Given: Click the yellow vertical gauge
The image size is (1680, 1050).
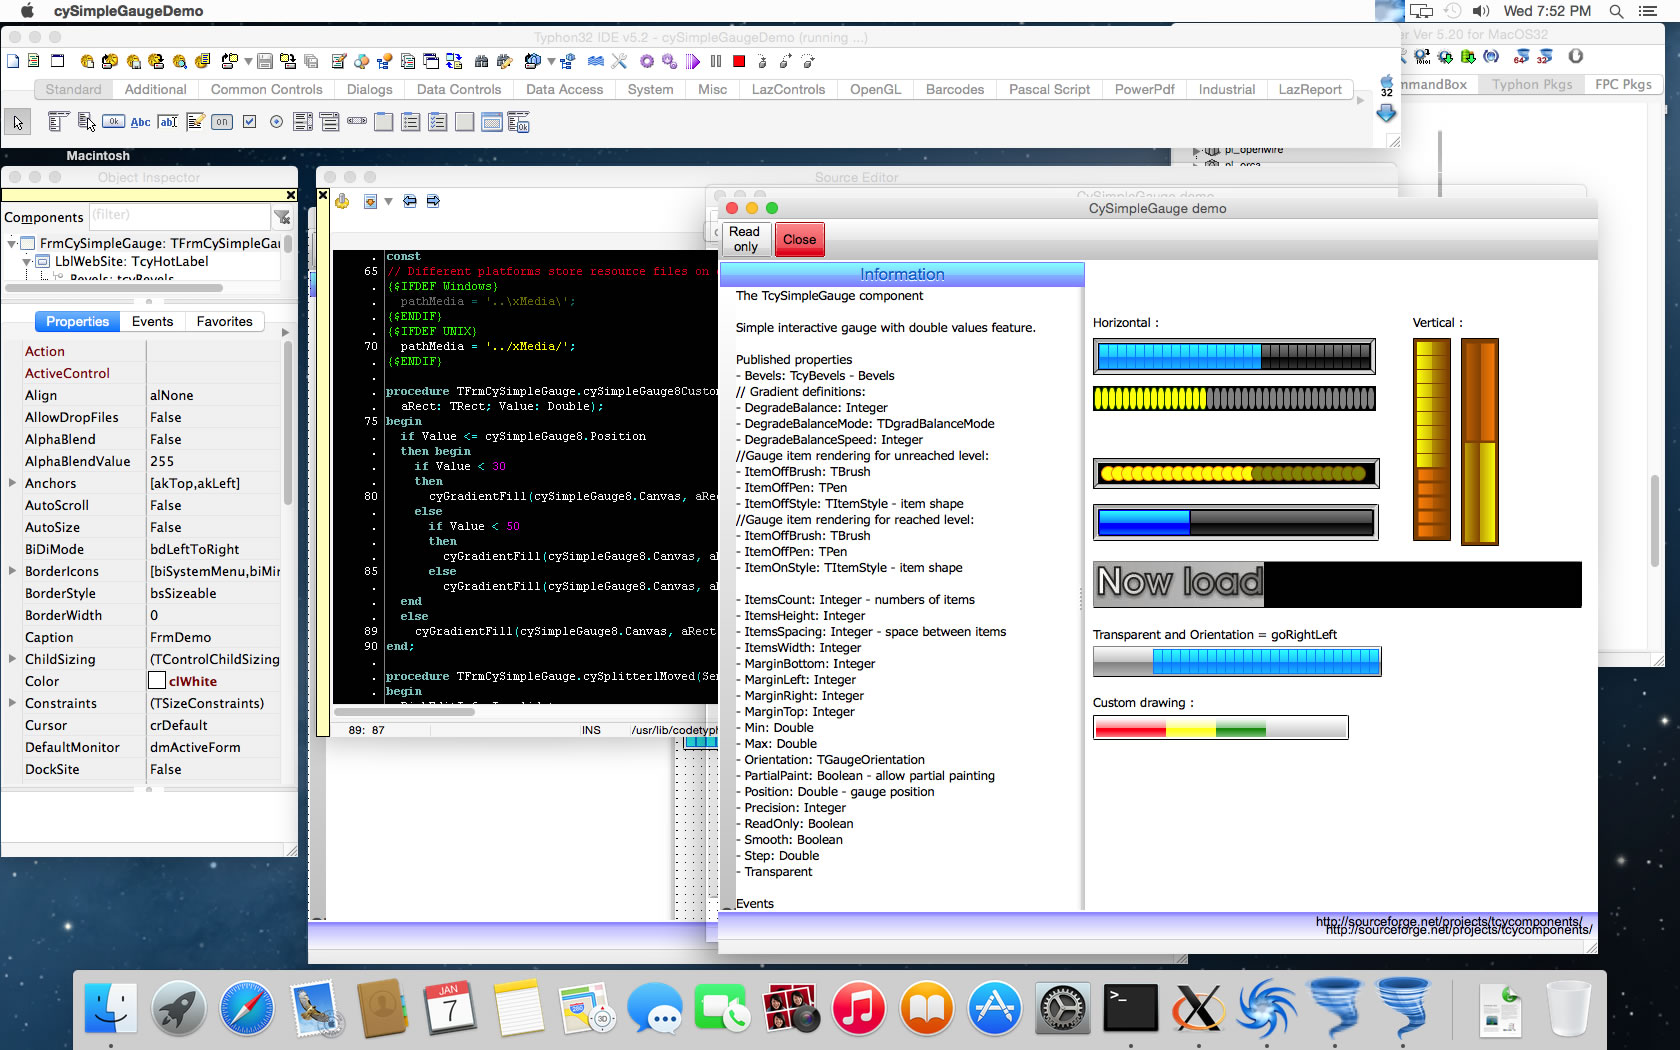Looking at the screenshot, I should (1431, 440).
